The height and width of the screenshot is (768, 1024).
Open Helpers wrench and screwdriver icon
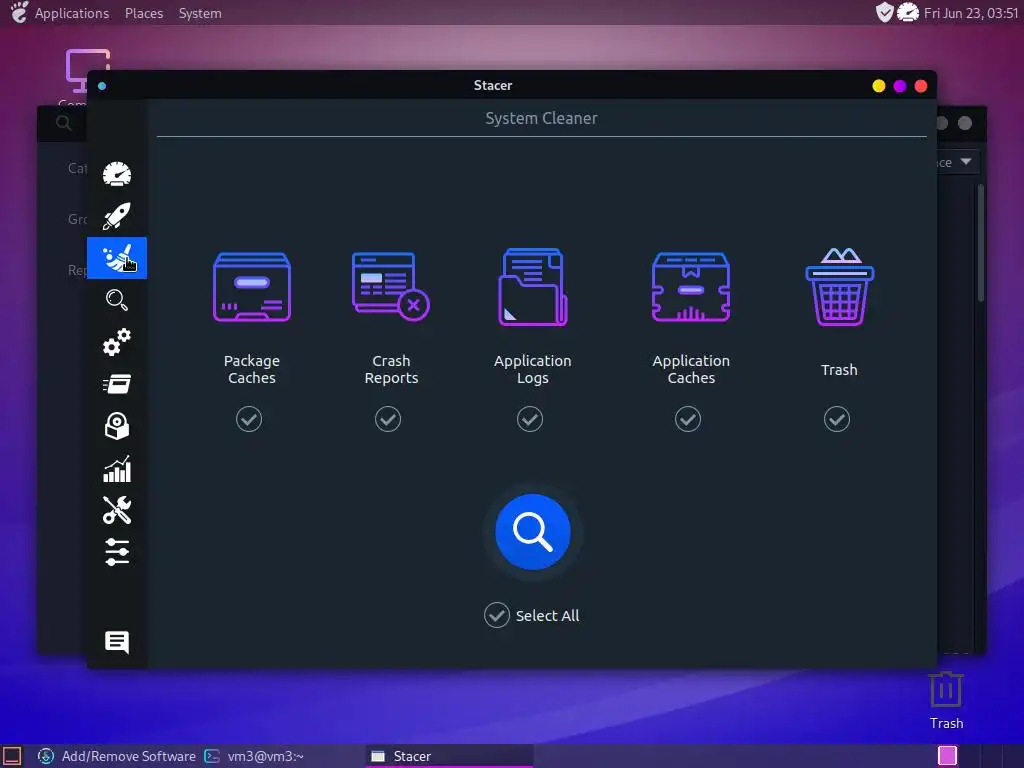pyautogui.click(x=117, y=510)
